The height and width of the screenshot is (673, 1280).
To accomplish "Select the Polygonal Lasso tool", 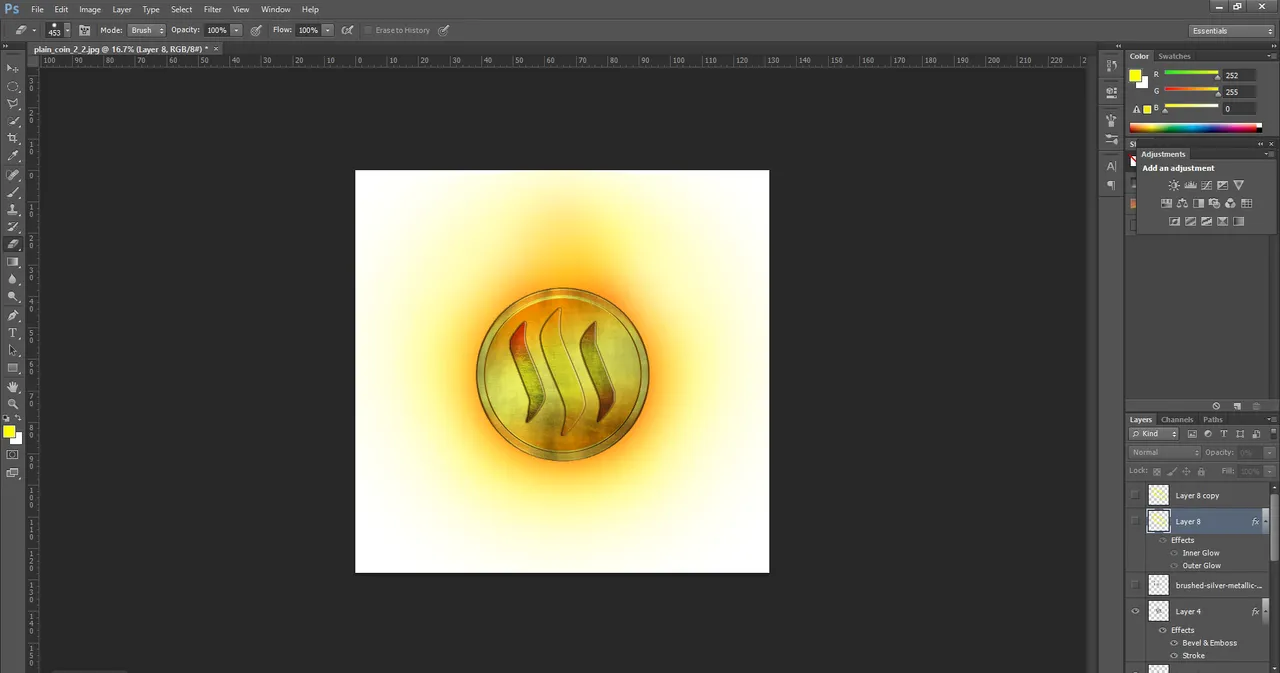I will [13, 103].
